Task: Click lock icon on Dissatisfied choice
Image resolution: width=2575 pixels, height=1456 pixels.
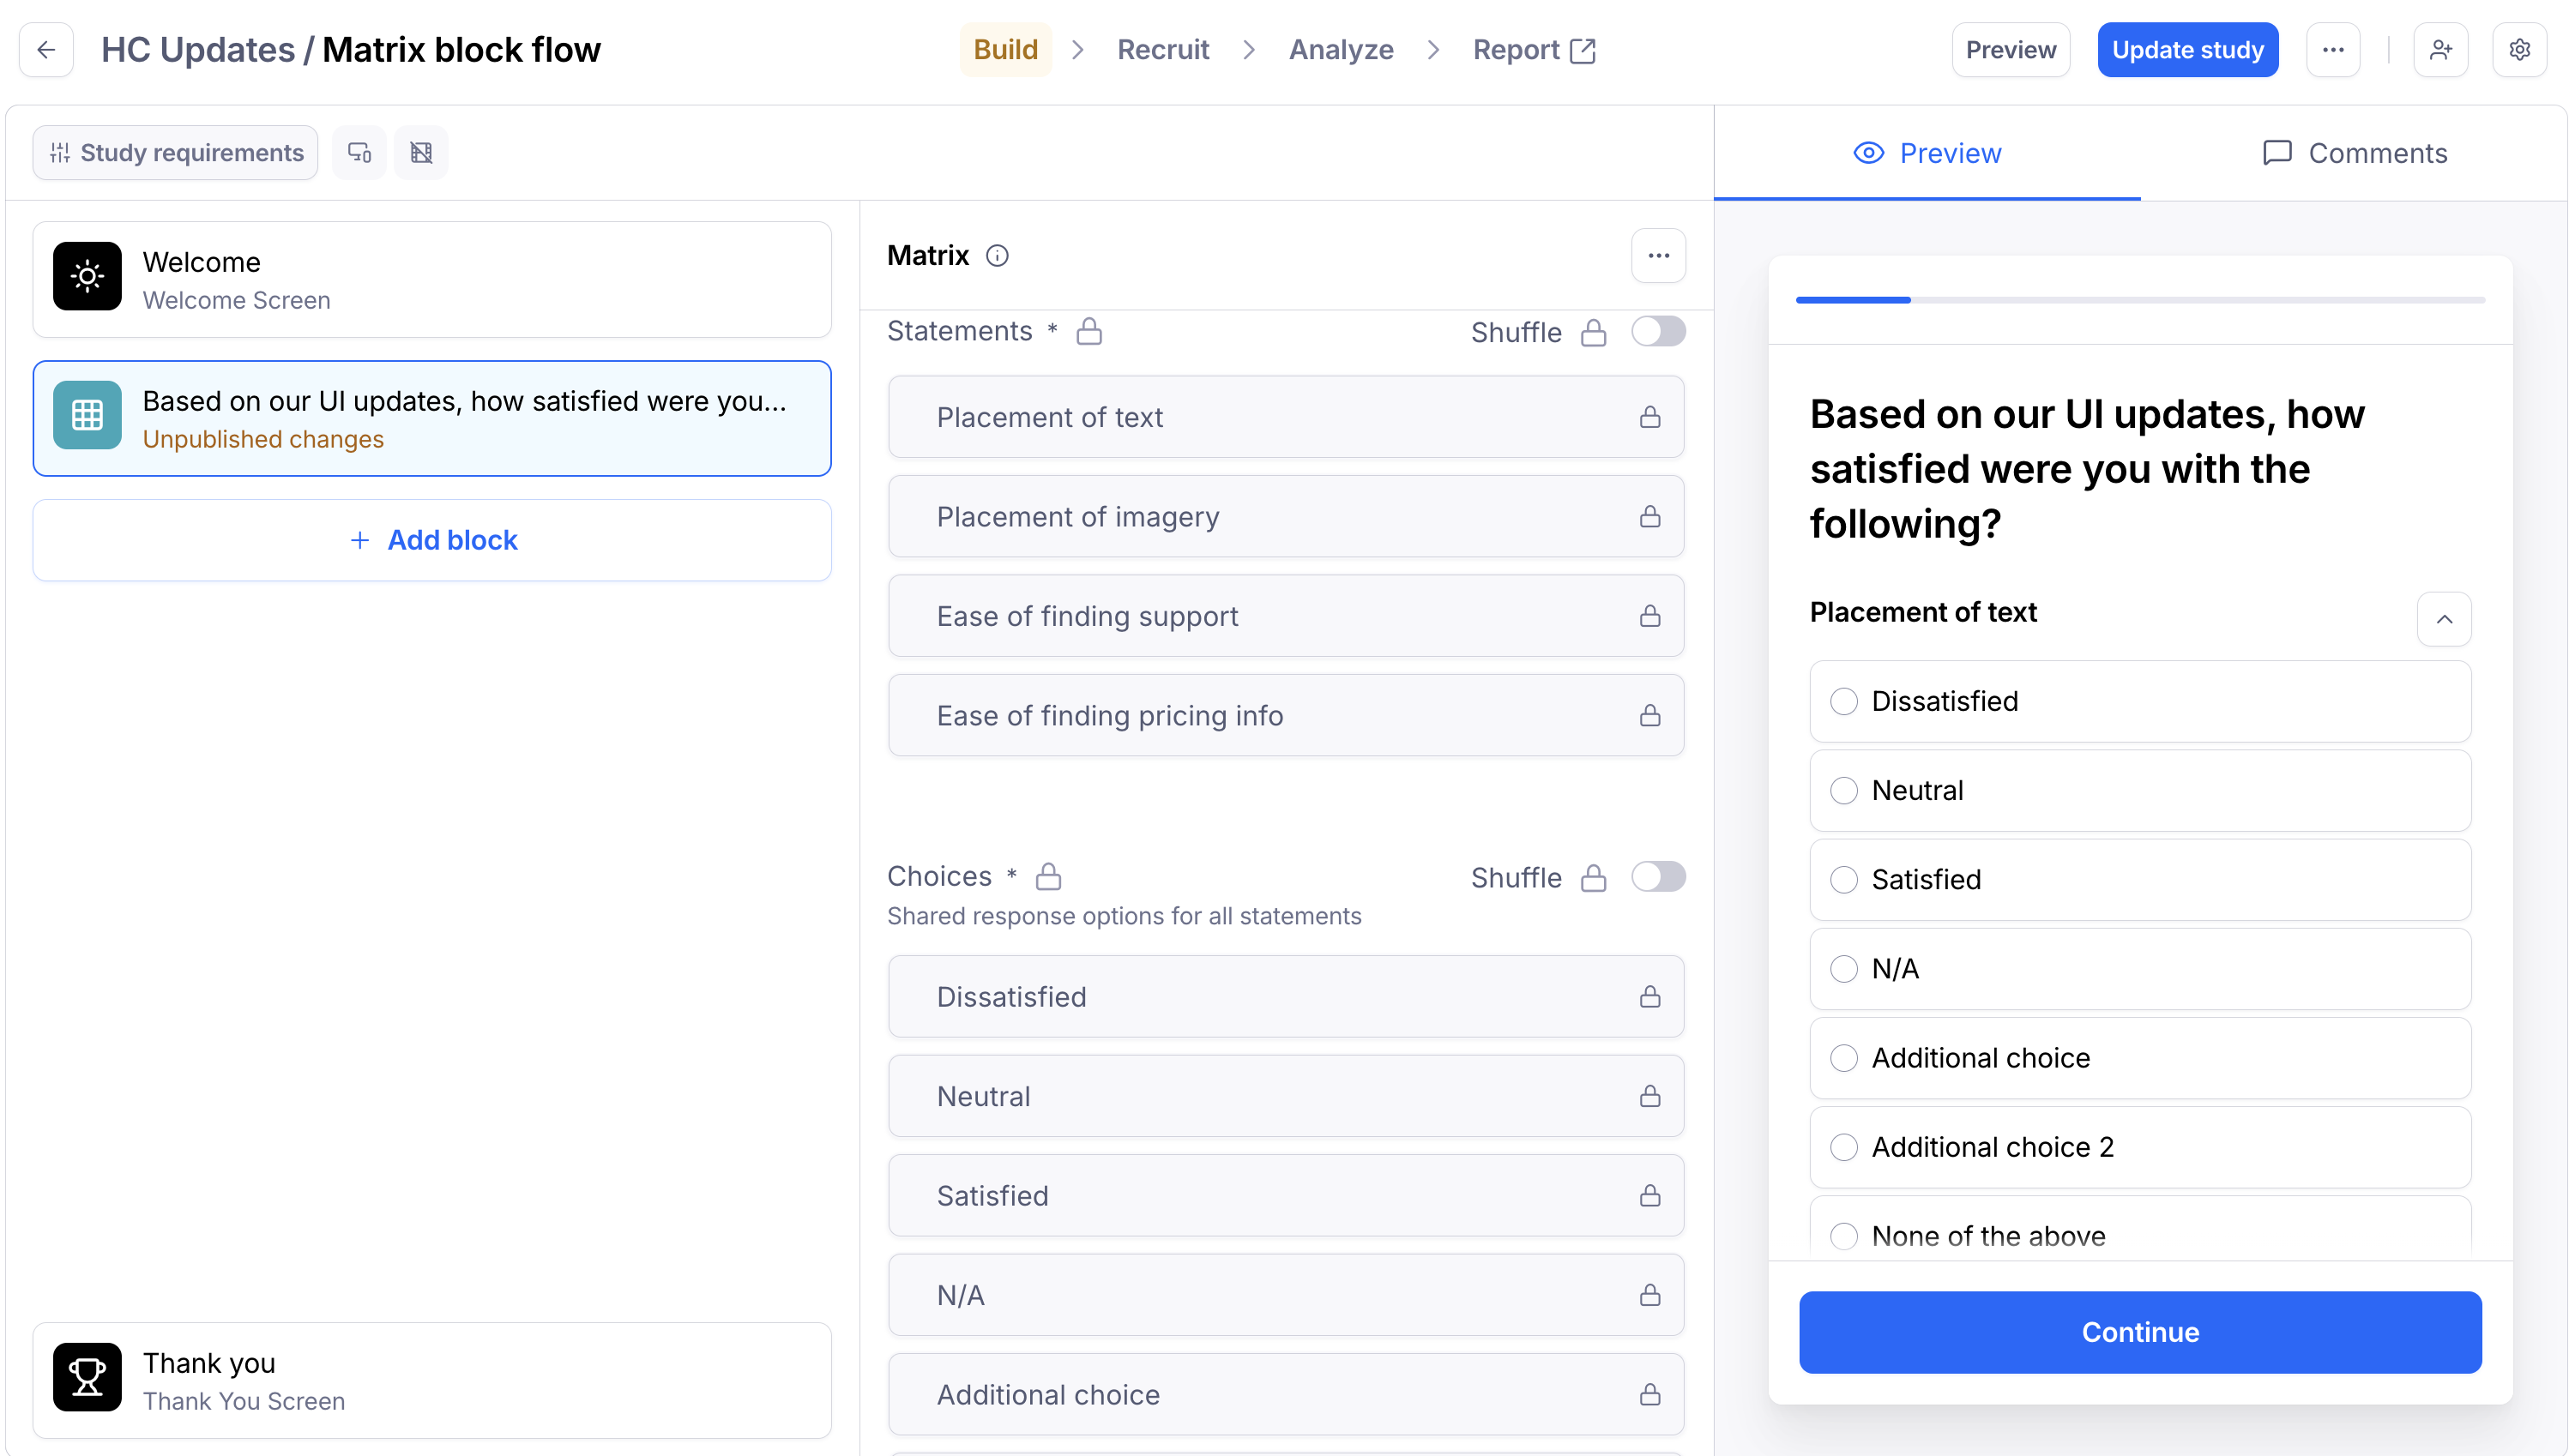Action: click(x=1649, y=996)
